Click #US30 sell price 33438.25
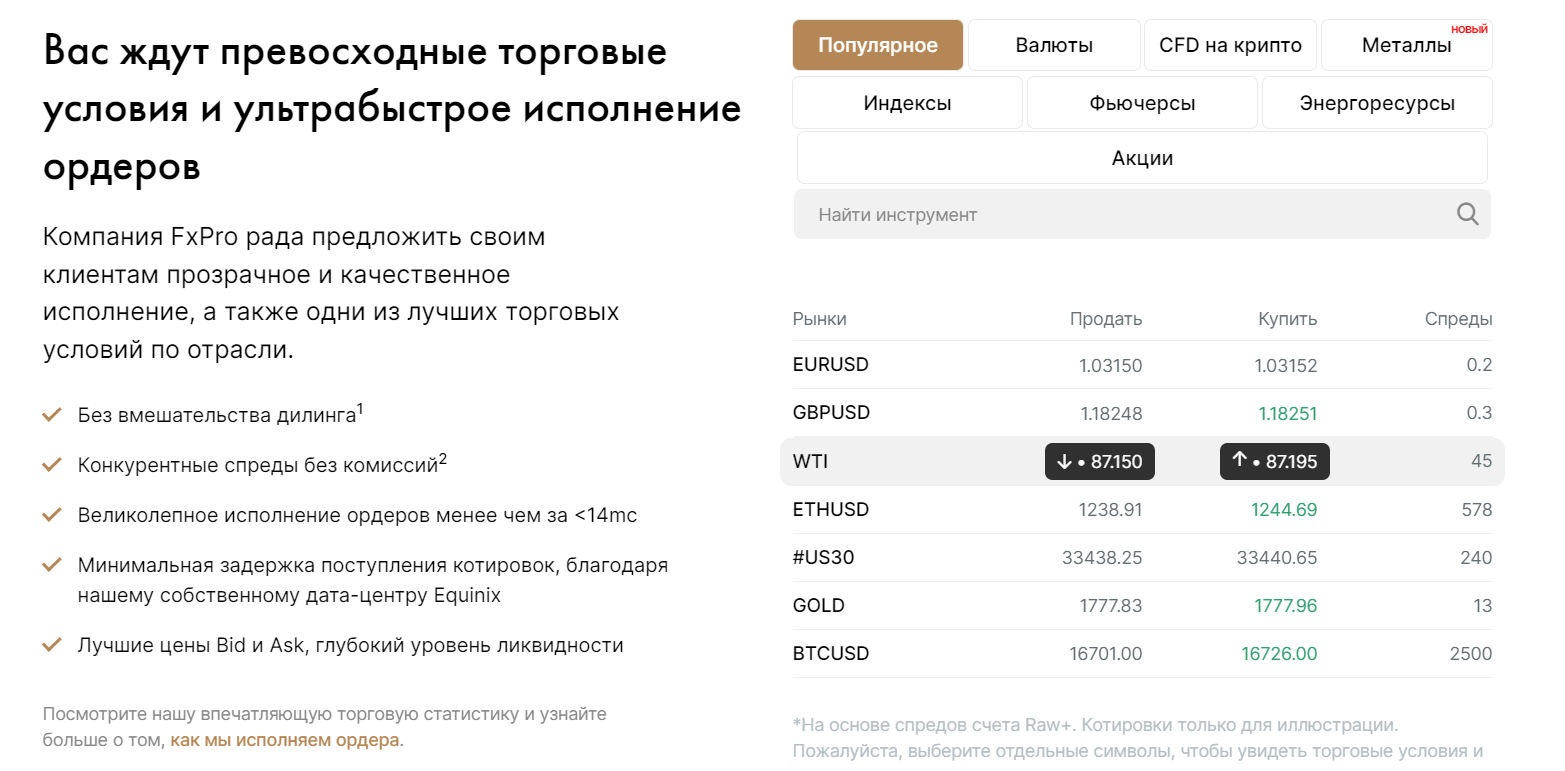The image size is (1565, 771). tap(1102, 558)
